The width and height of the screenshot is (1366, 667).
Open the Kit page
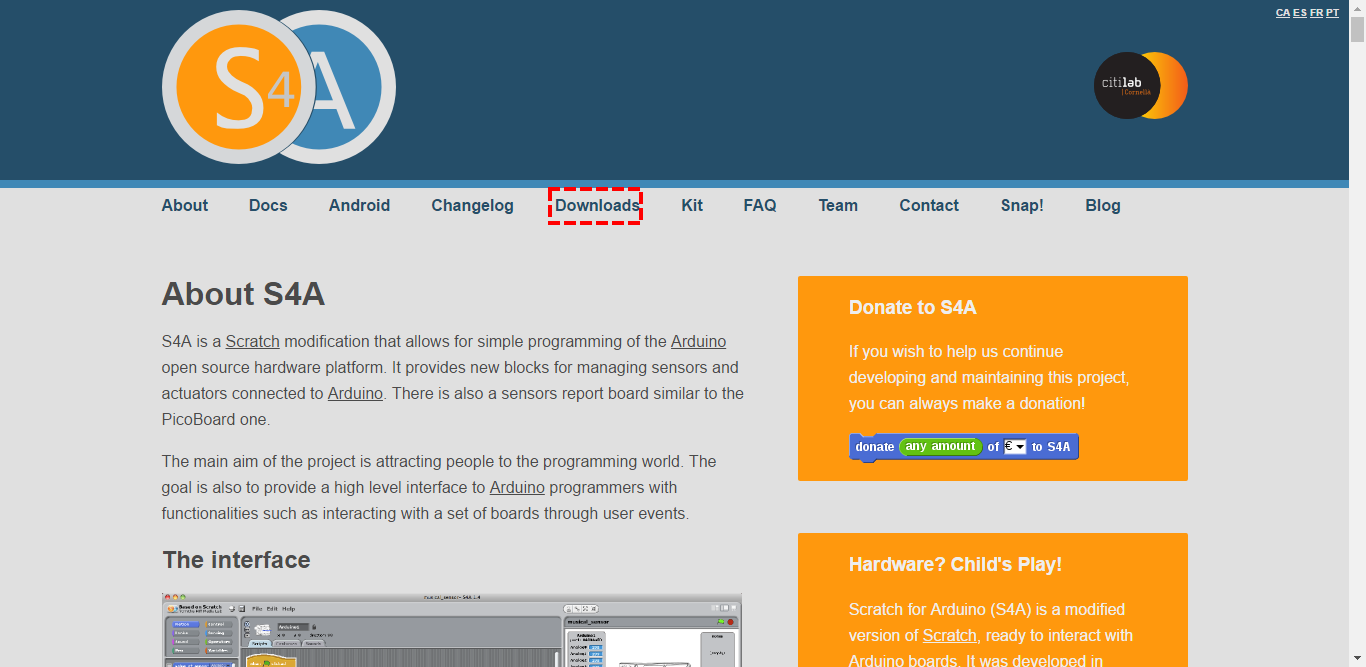coord(692,205)
